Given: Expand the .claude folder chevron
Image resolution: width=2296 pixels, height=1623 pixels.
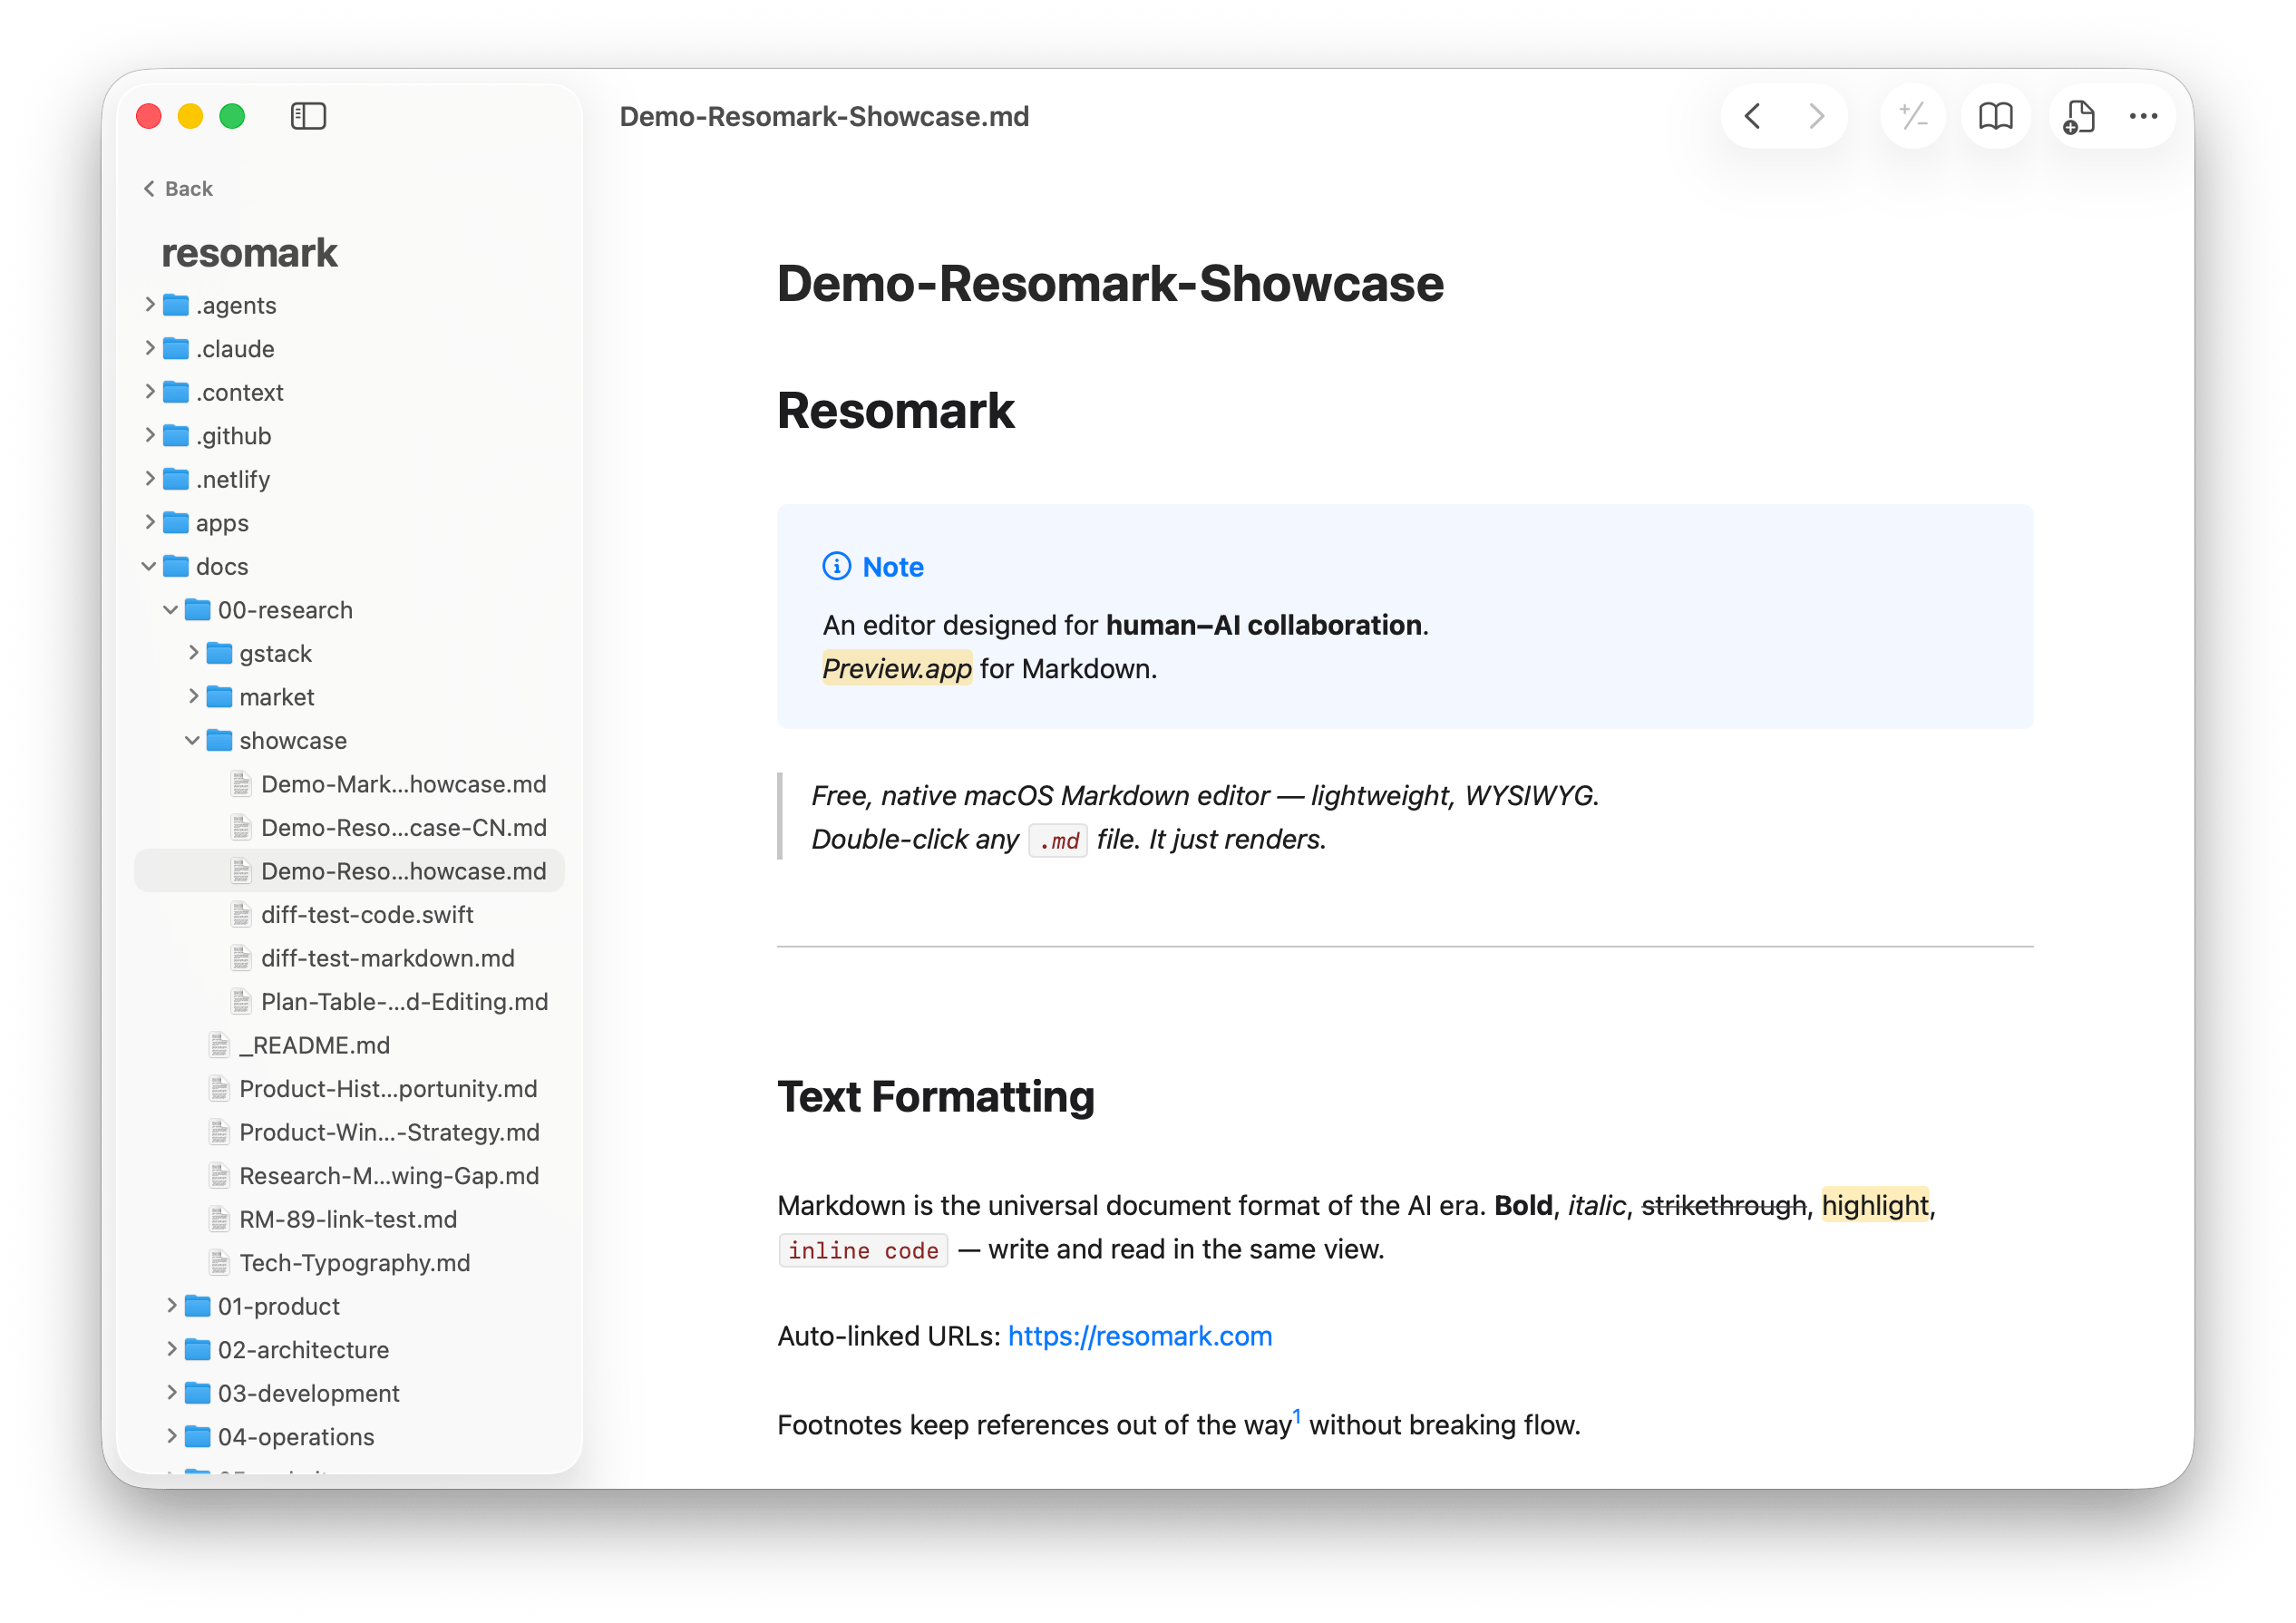Looking at the screenshot, I should (150, 348).
